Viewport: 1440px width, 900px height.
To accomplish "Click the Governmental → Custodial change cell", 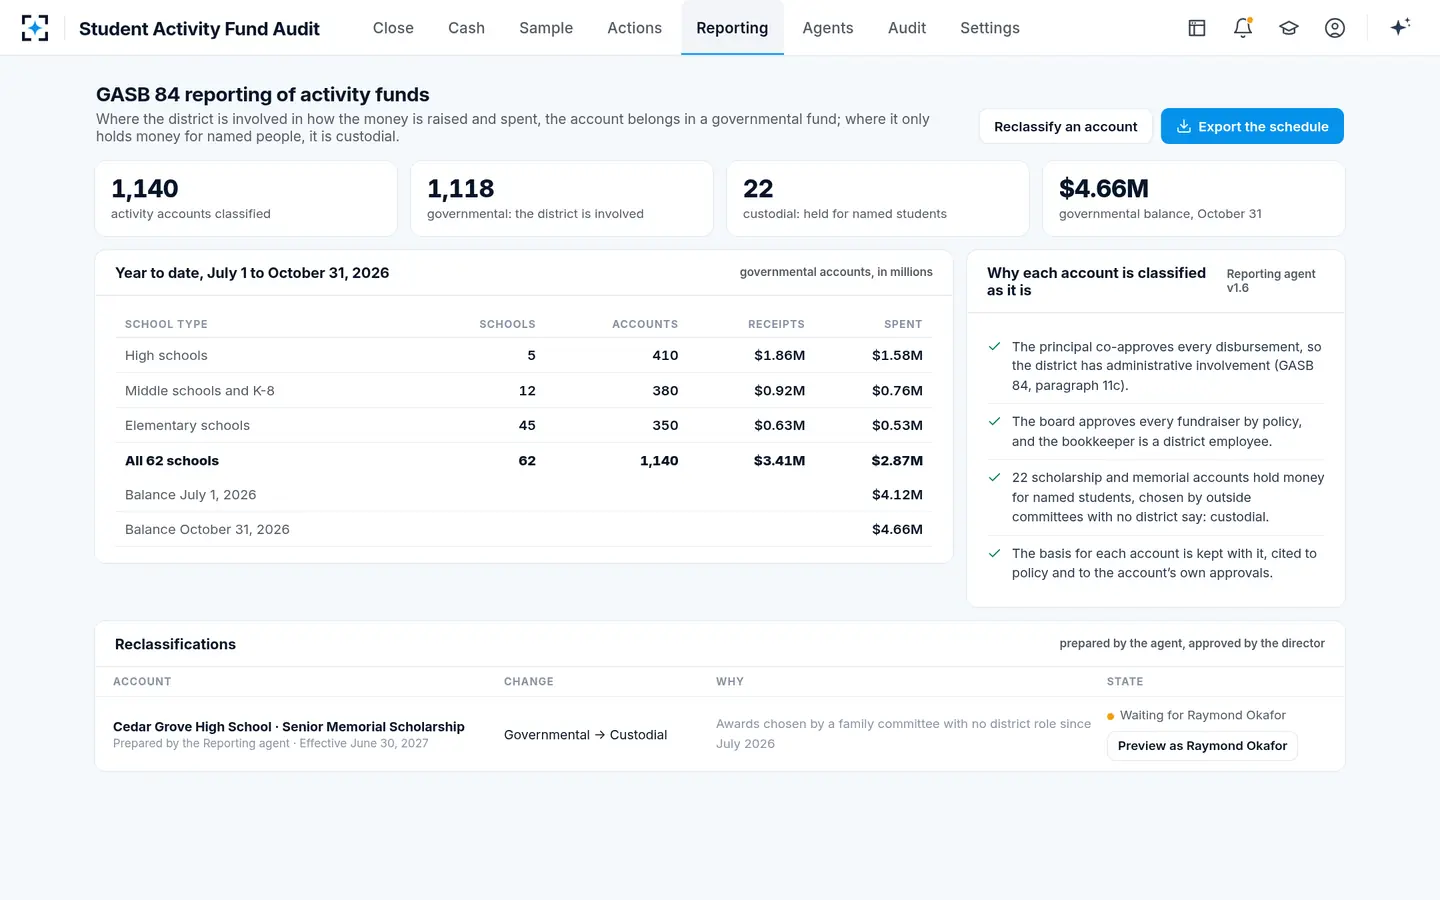I will point(585,735).
